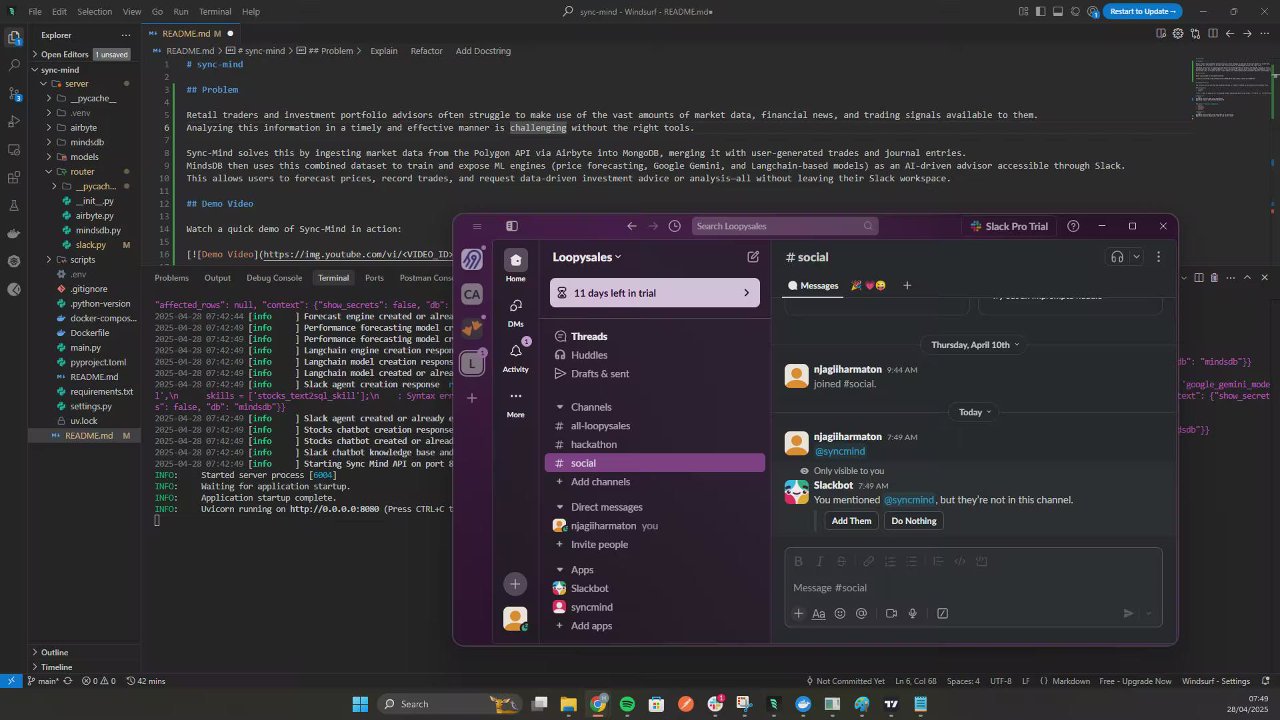Expand the airbyte folder in Explorer
The height and width of the screenshot is (720, 1280).
coord(84,128)
